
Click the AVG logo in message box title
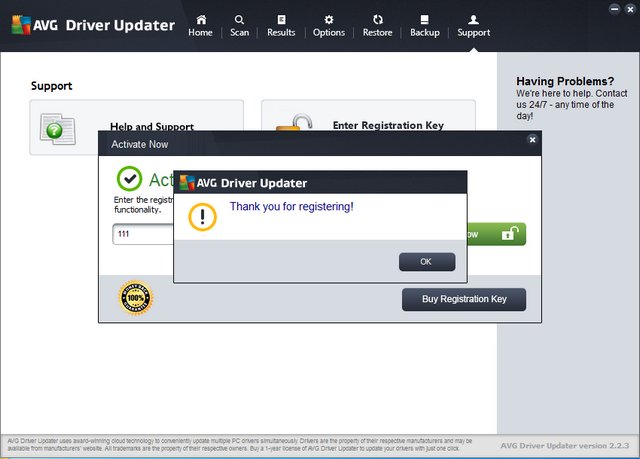pyautogui.click(x=187, y=183)
